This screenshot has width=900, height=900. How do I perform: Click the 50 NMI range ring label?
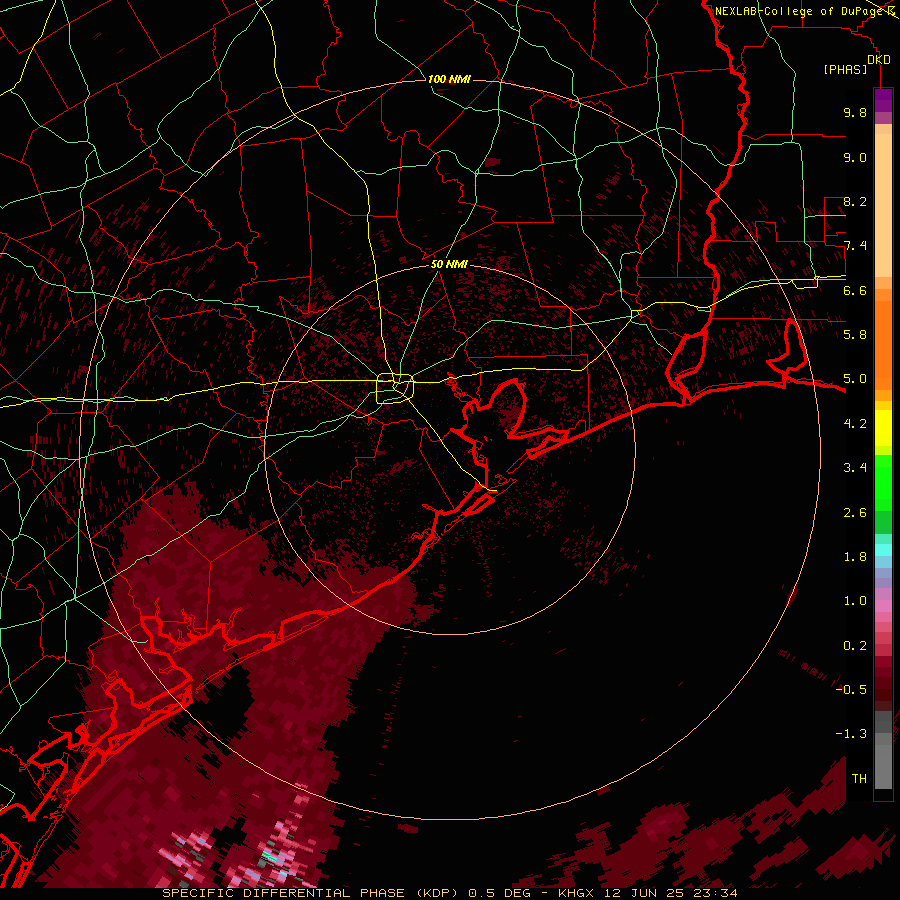point(449,264)
